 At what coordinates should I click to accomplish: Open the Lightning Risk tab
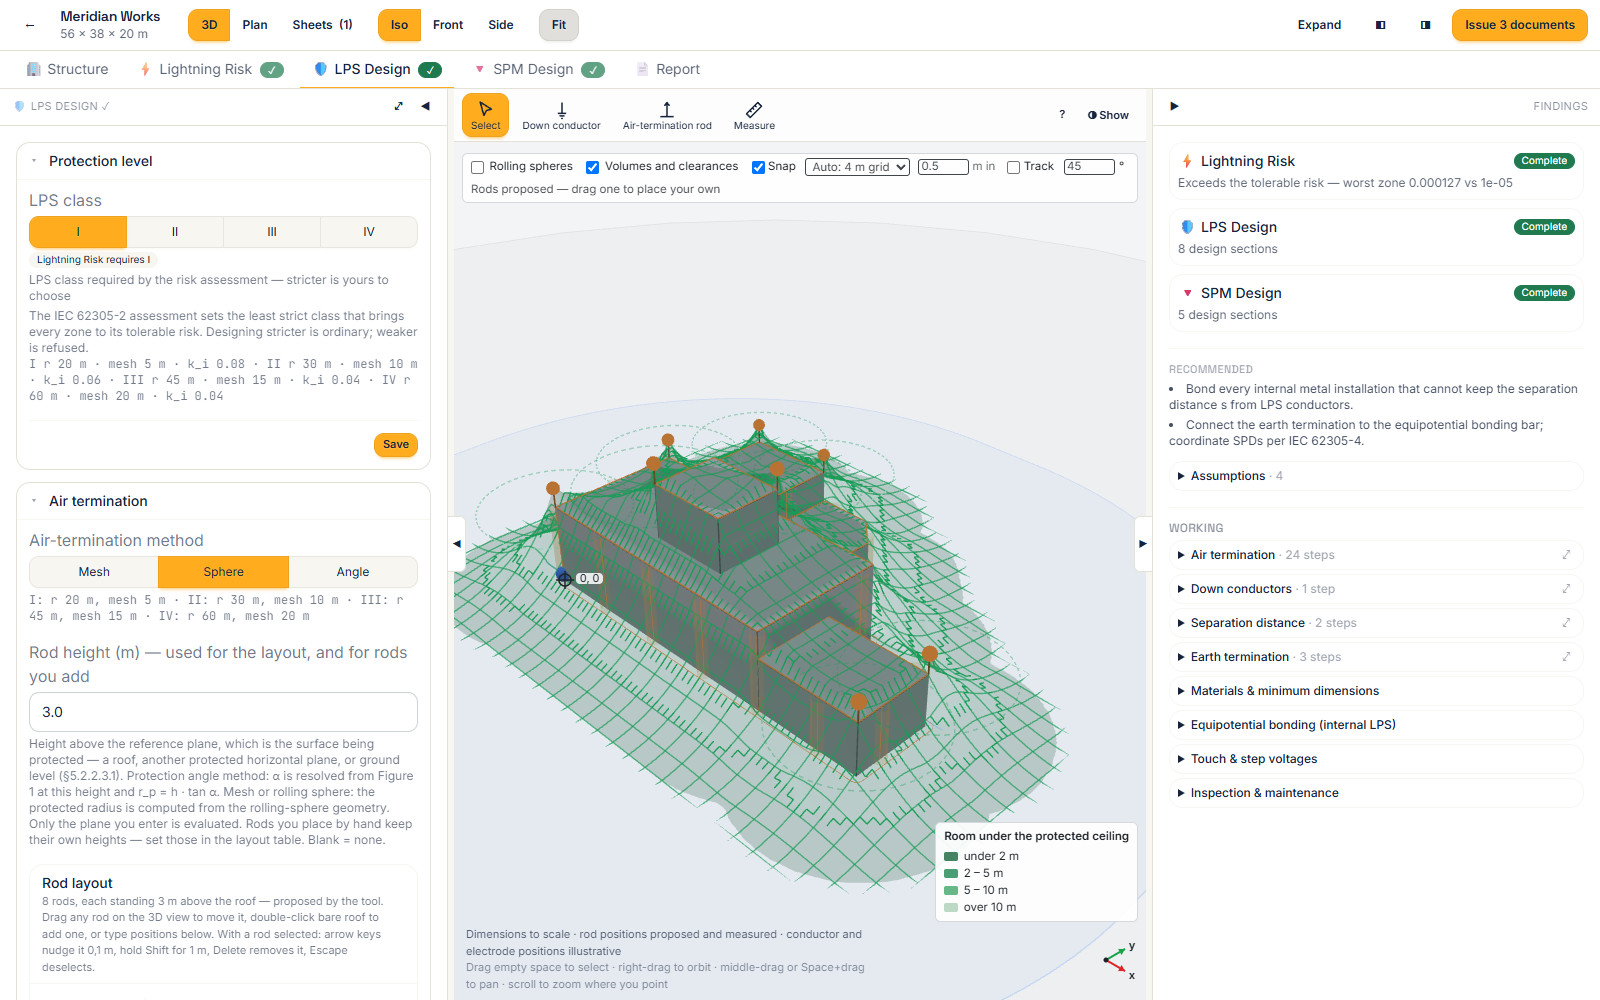tap(211, 69)
